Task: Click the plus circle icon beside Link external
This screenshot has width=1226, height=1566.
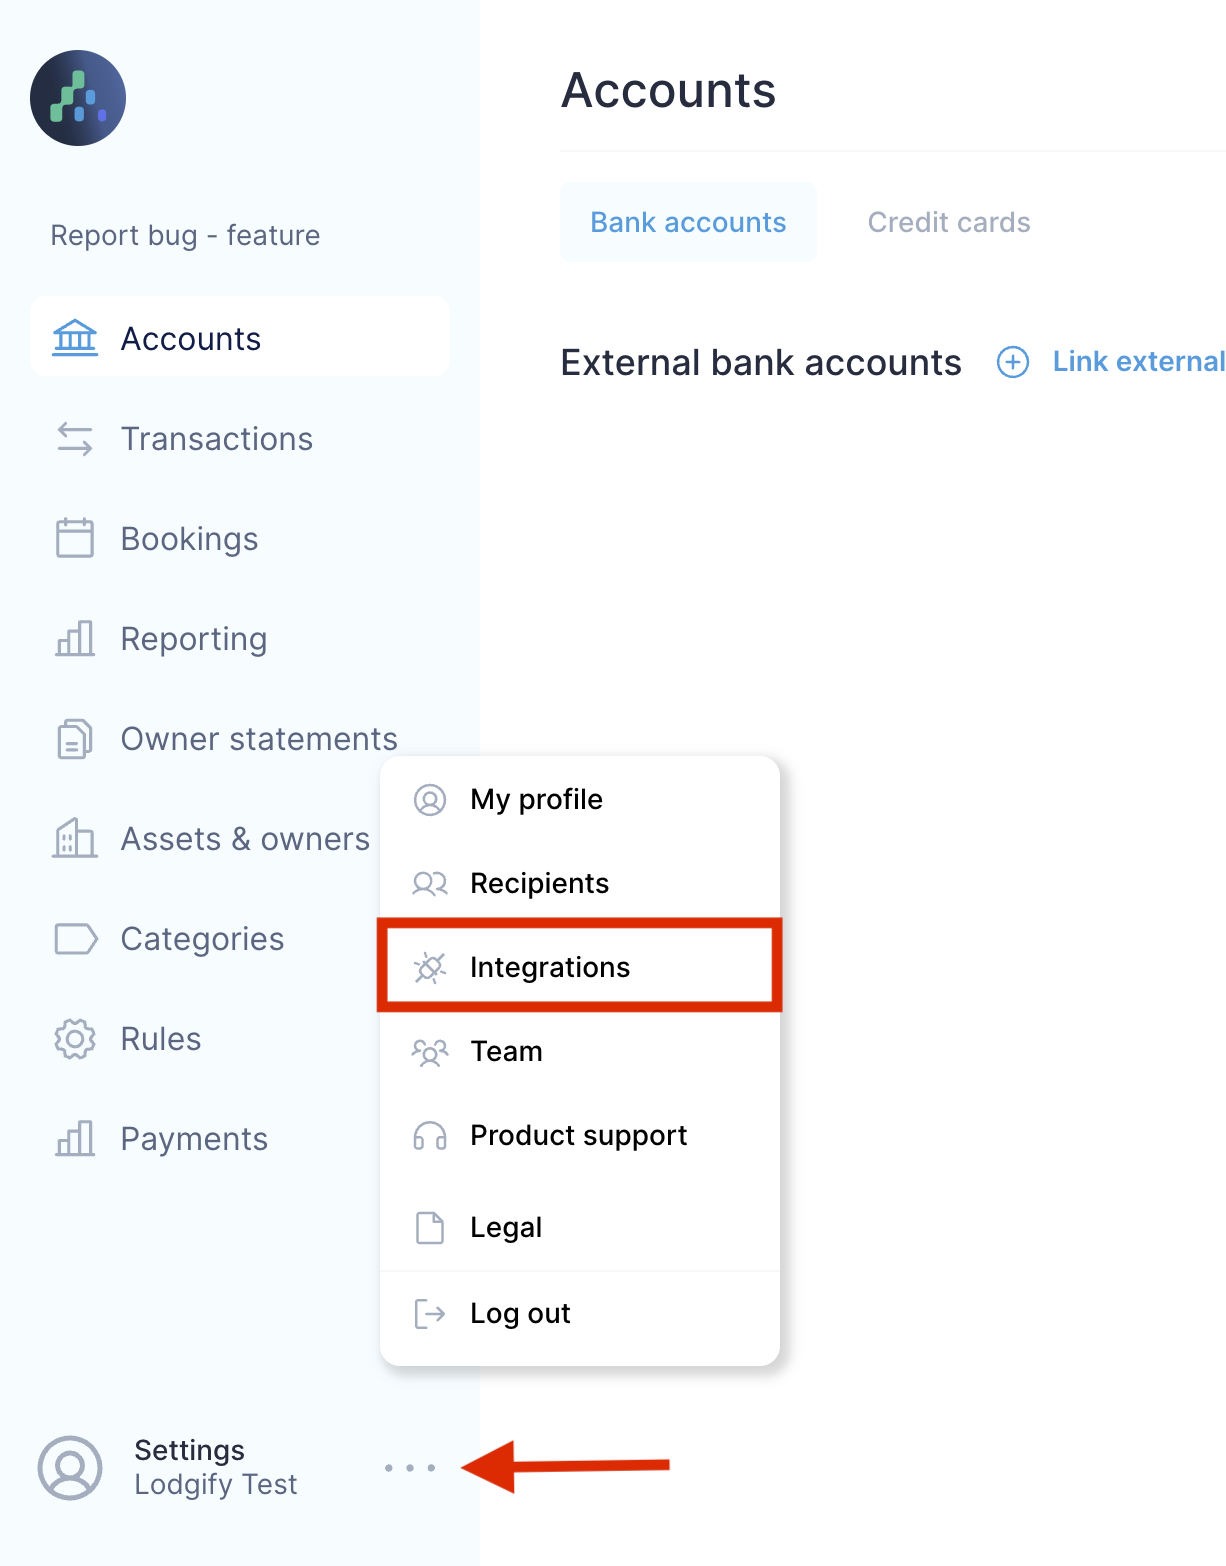Action: click(x=1013, y=362)
